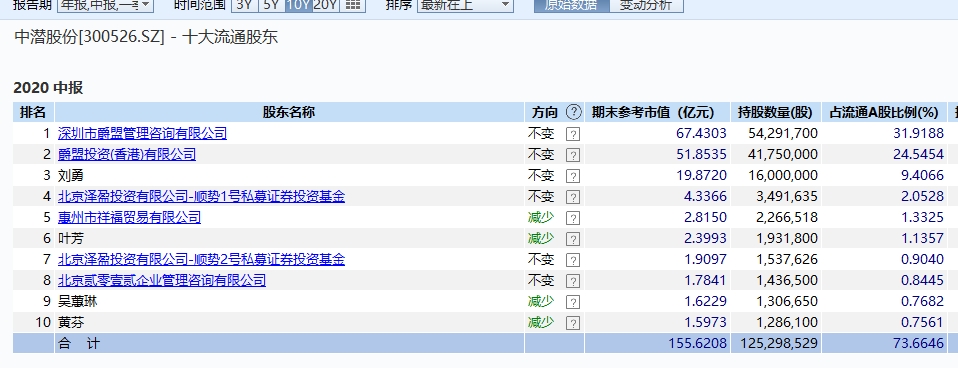Switch to 变动分析 tab
This screenshot has height=368, width=958.
coord(646,6)
